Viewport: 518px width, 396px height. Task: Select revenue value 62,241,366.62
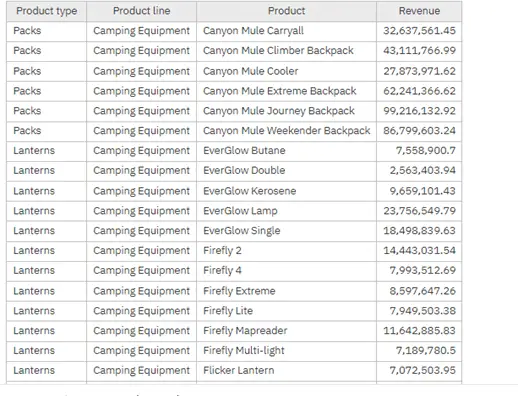coord(419,91)
